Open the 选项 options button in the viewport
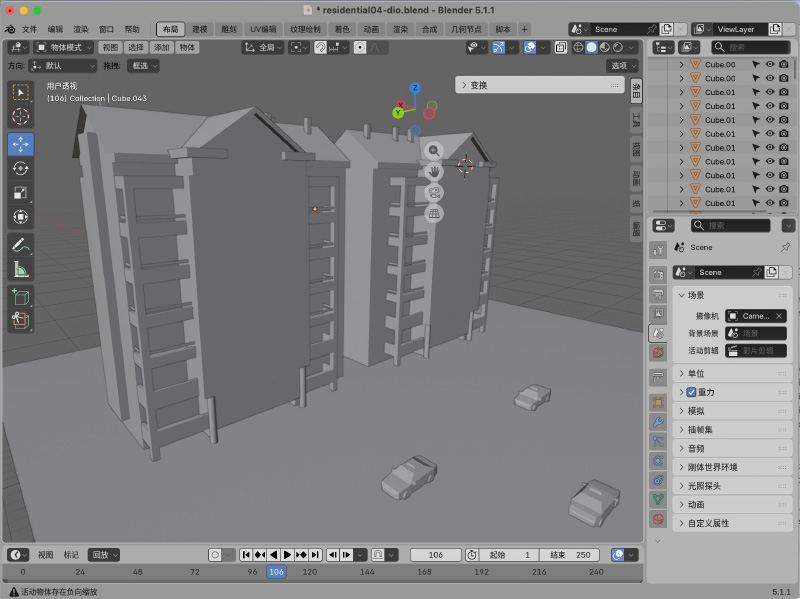This screenshot has width=800, height=599. pos(622,65)
